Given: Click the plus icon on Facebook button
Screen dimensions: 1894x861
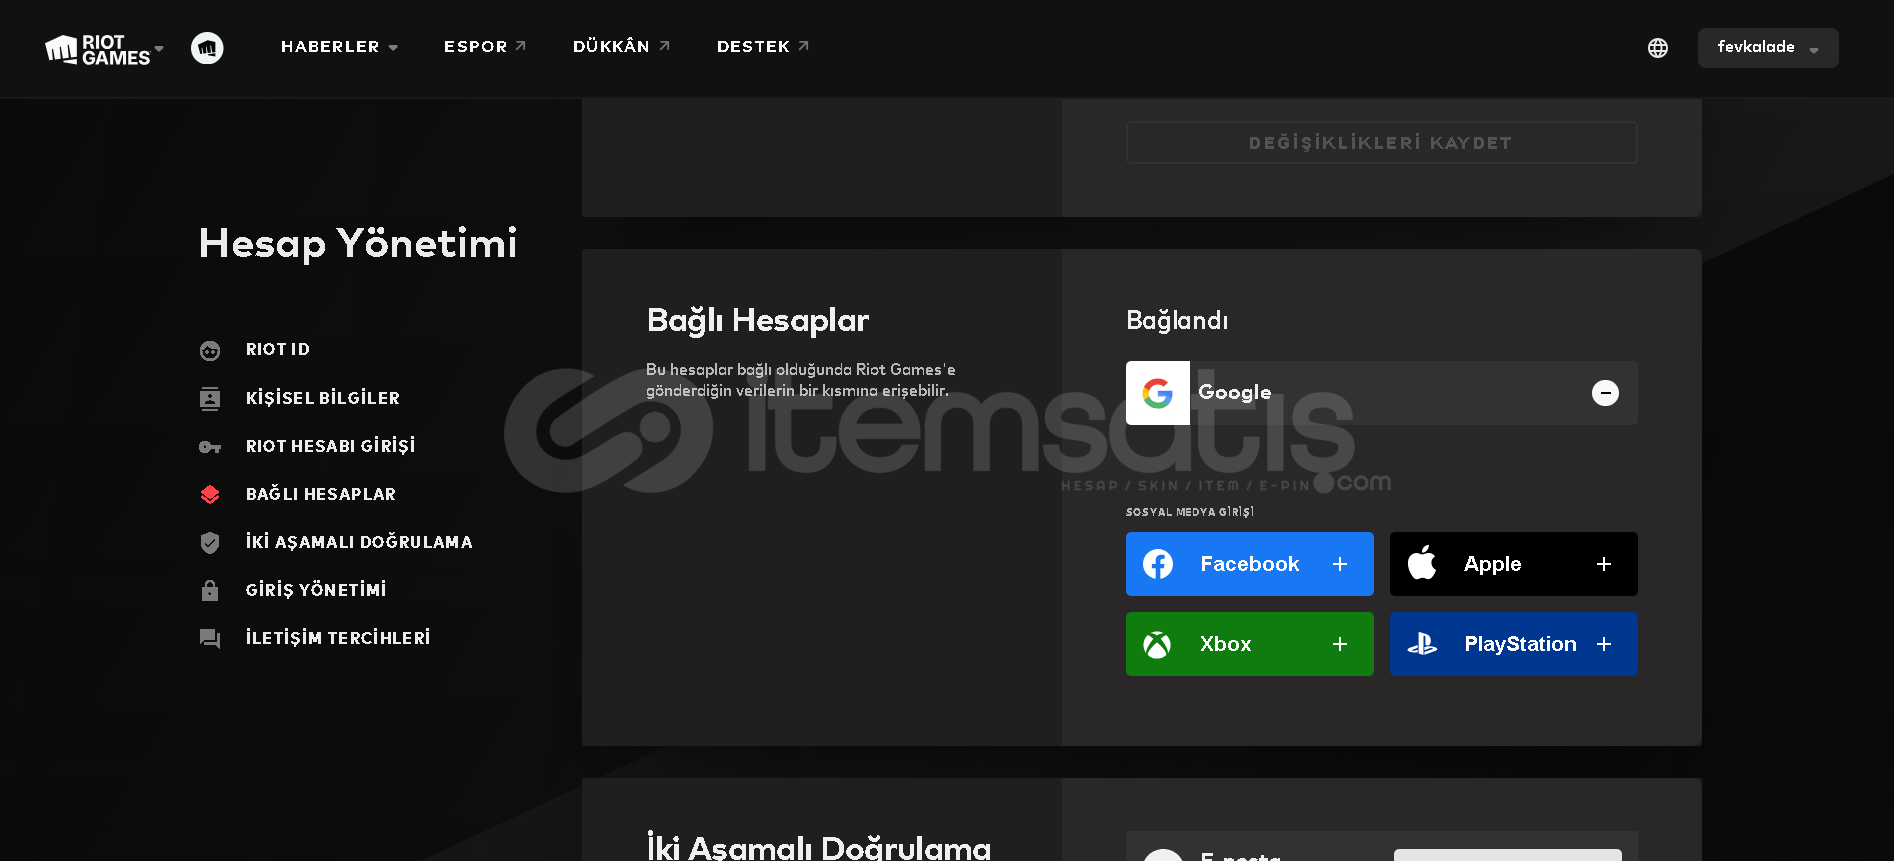Looking at the screenshot, I should pos(1340,564).
